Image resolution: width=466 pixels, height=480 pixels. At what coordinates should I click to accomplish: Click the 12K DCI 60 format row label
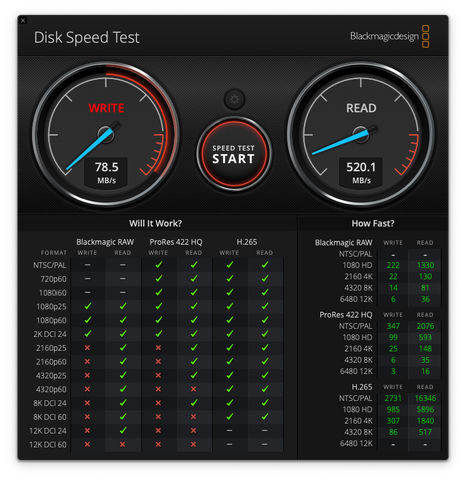coord(48,445)
